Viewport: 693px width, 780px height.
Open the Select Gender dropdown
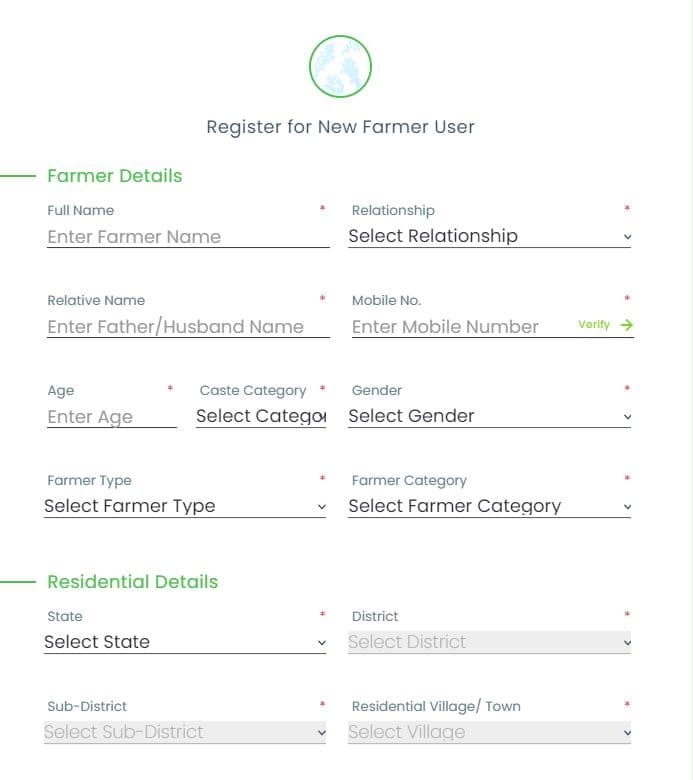click(489, 417)
